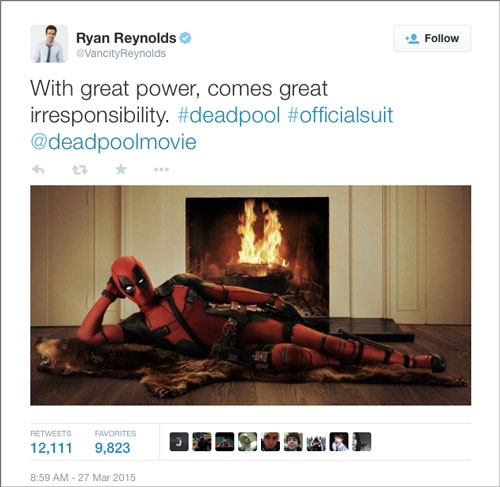Open Ryan Reynolds profile avatar picture
The image size is (500, 487).
tap(49, 44)
